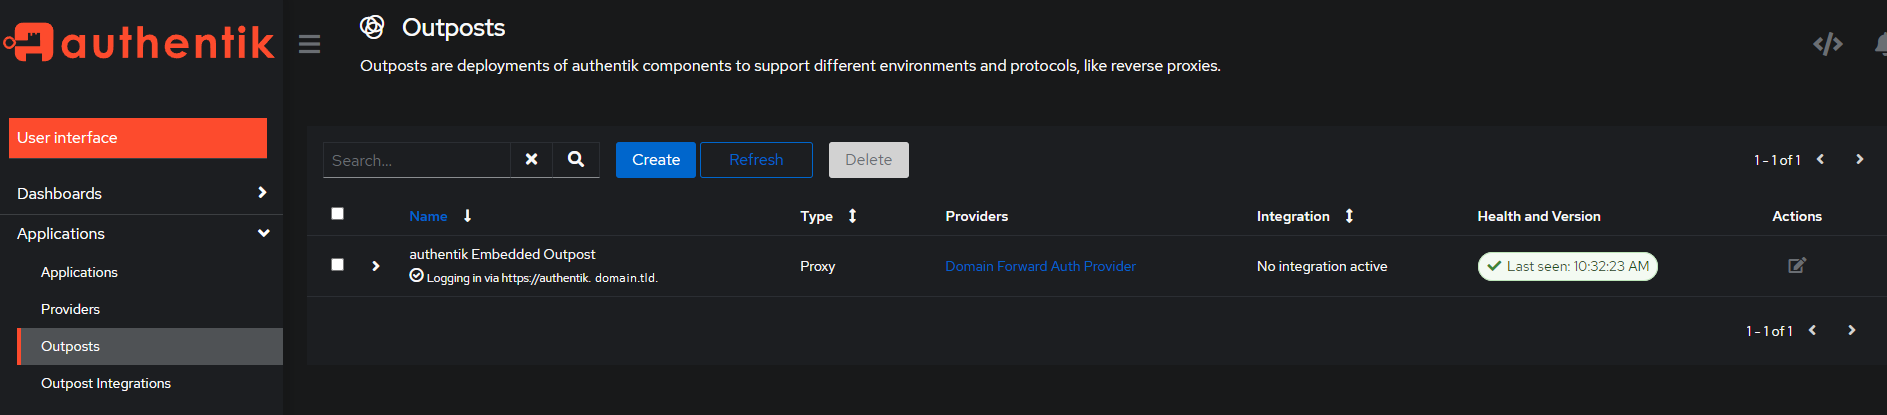Image resolution: width=1887 pixels, height=415 pixels.
Task: Open Providers in the sidebar
Action: coord(70,309)
